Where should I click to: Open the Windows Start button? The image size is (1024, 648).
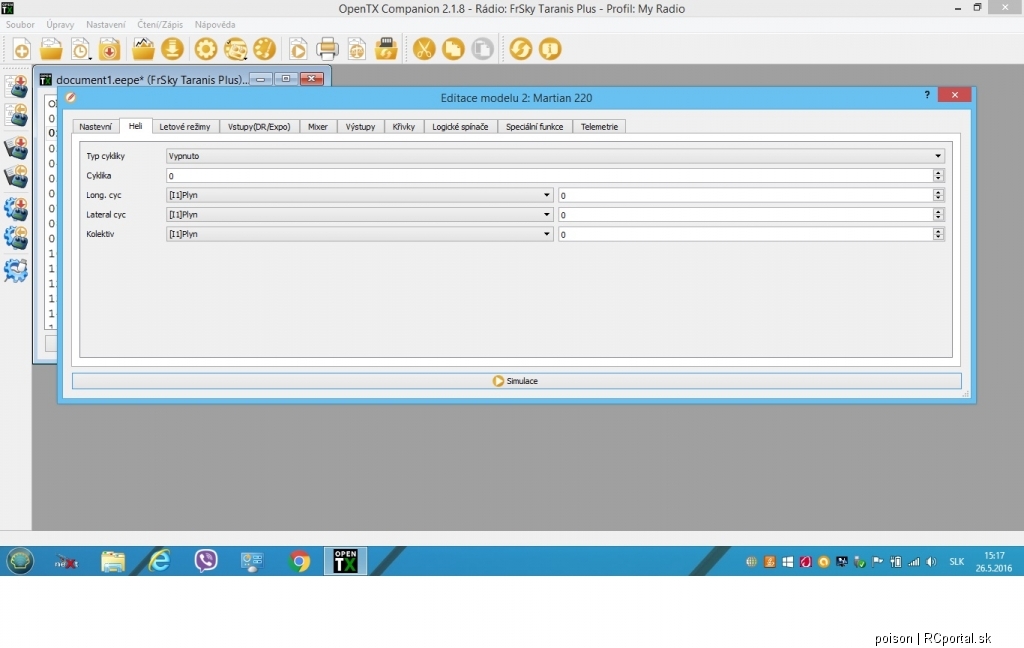coord(20,561)
